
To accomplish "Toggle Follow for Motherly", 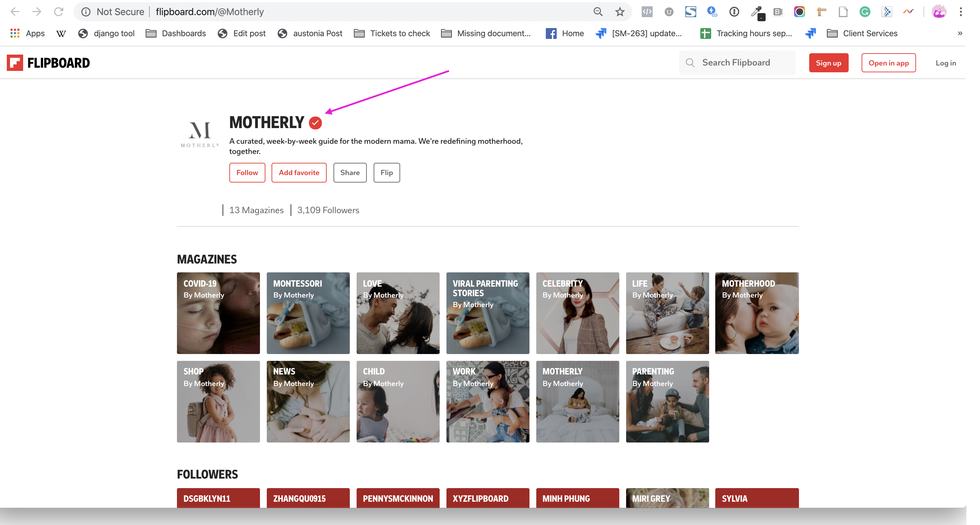I will [247, 172].
